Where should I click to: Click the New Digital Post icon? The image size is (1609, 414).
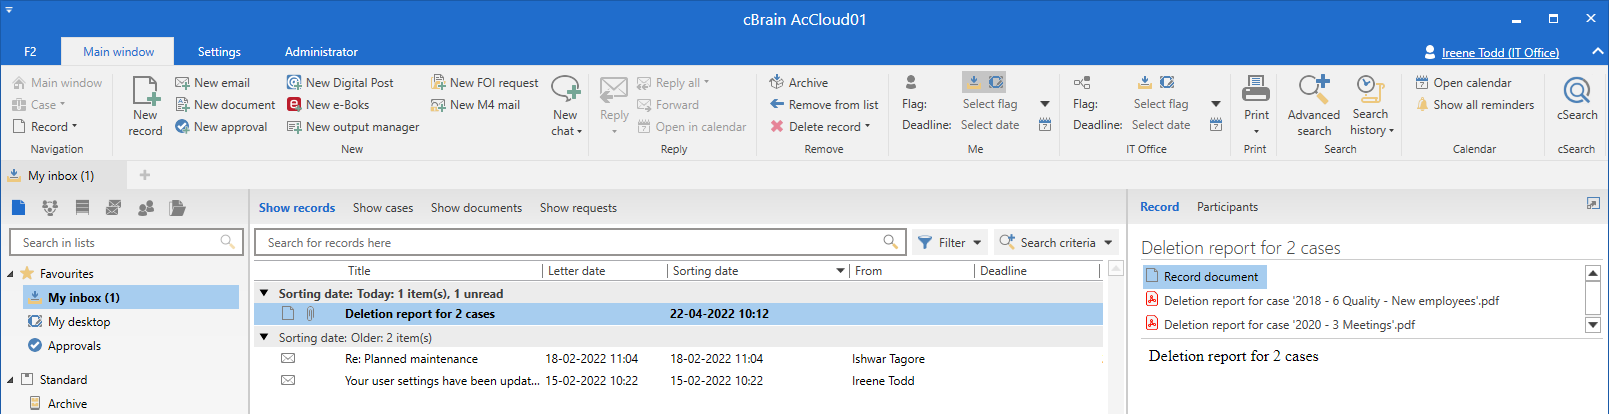(x=295, y=83)
